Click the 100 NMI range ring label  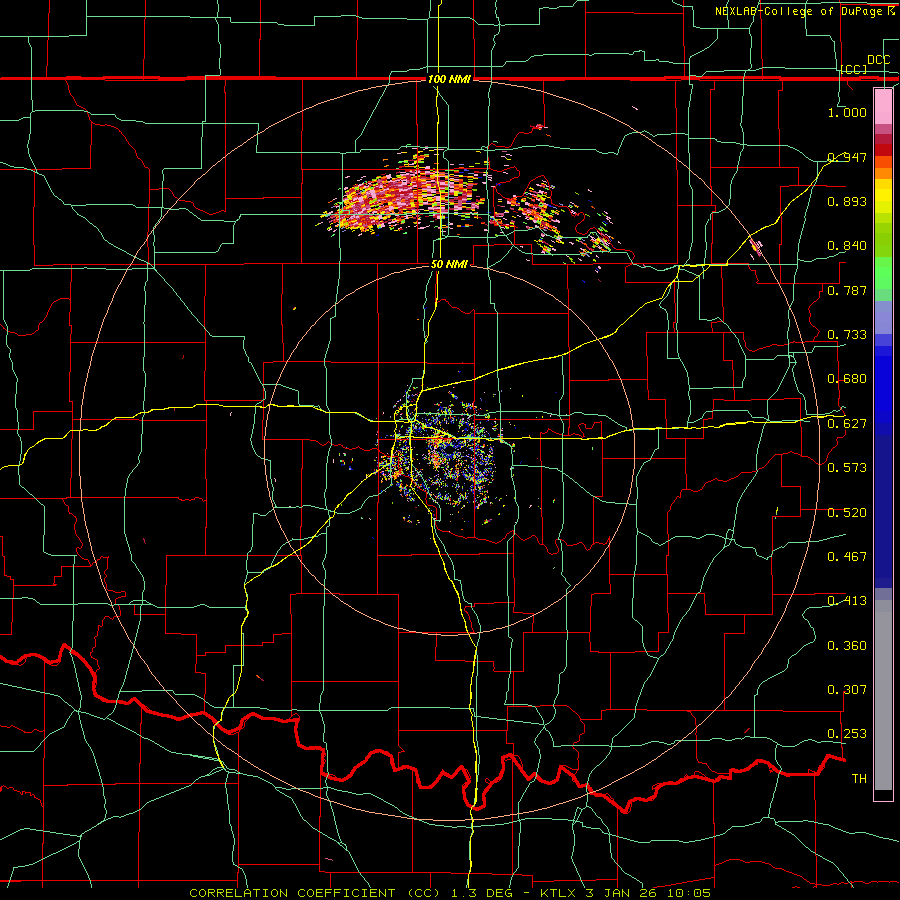449,79
